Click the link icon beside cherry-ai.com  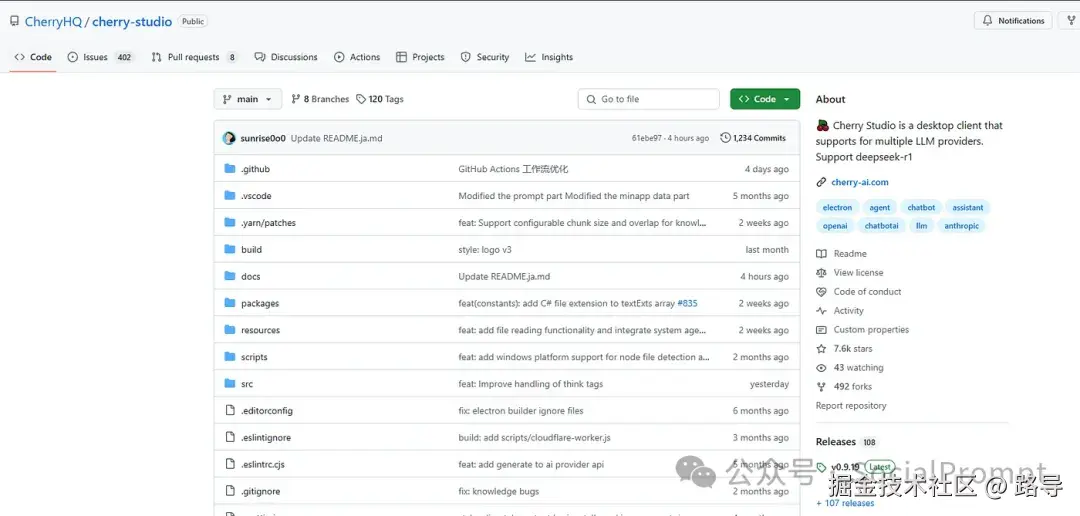click(821, 183)
